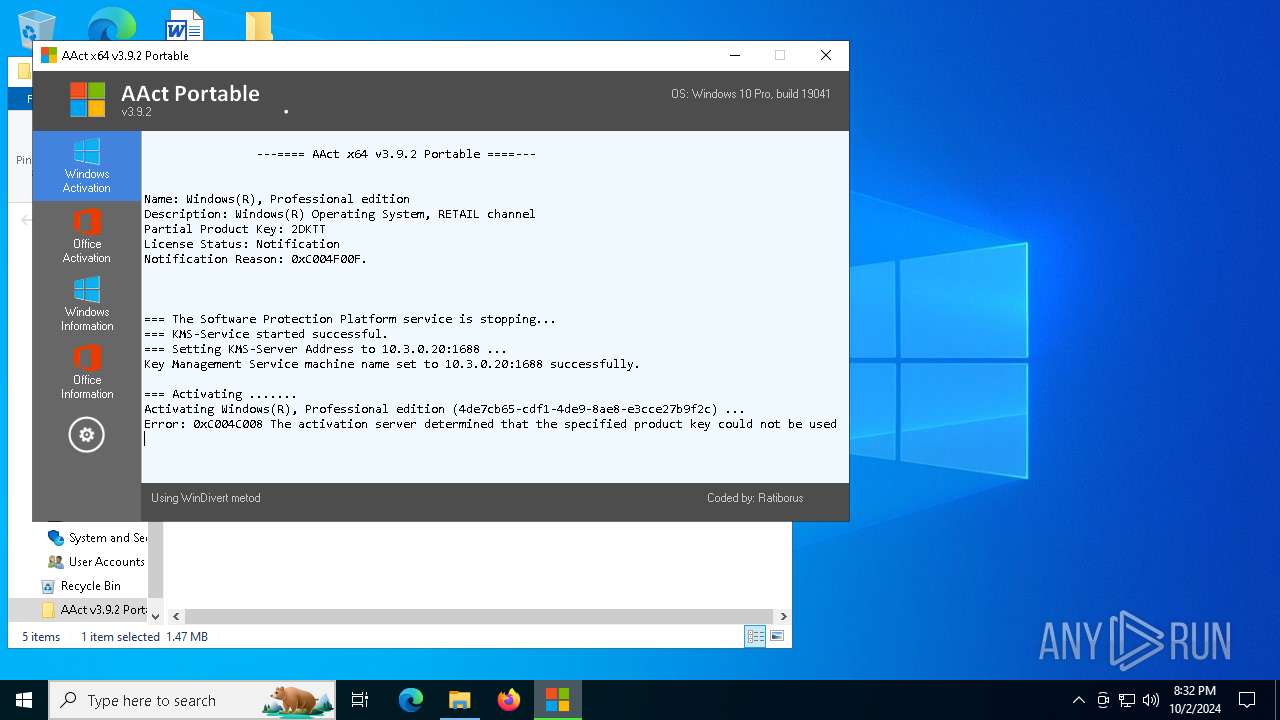Viewport: 1280px width, 720px height.
Task: Minimize the AAct window
Action: [x=735, y=56]
